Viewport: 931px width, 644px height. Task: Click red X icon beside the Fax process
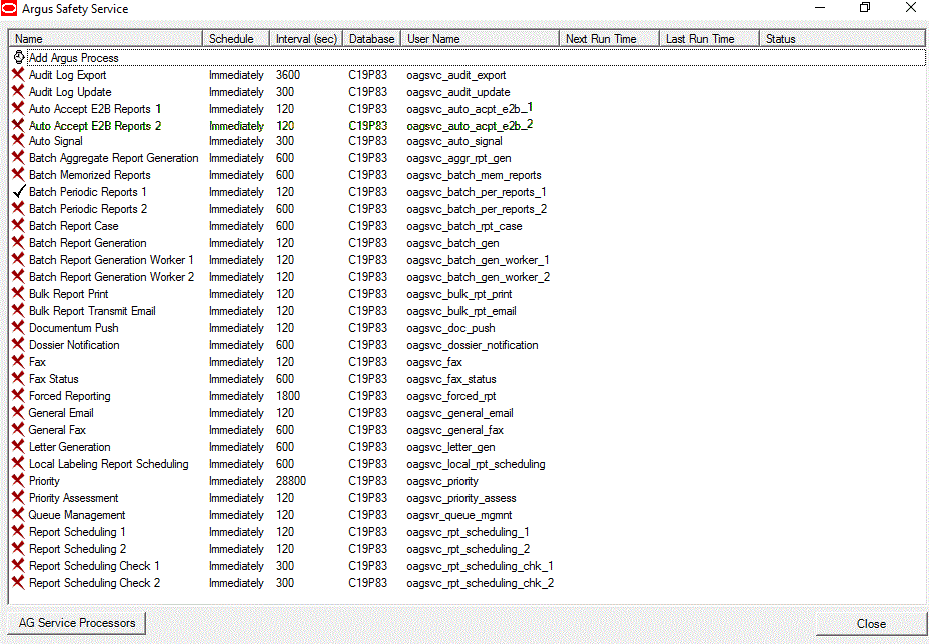tap(18, 361)
